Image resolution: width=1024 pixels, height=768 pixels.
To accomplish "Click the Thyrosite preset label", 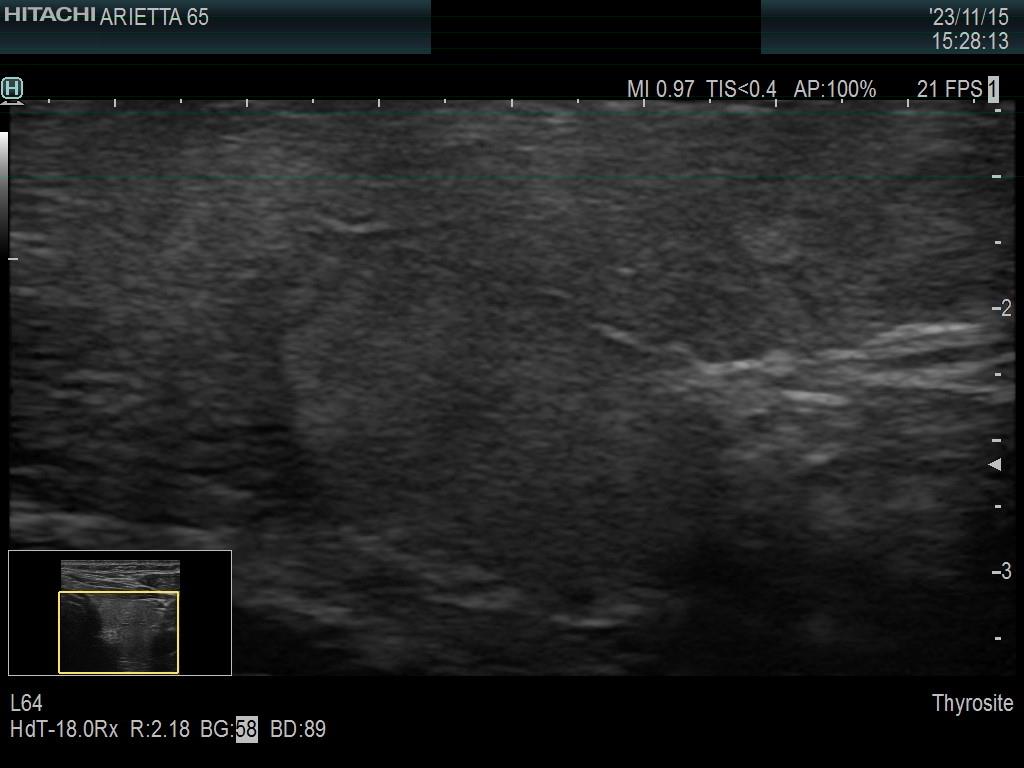I will (x=971, y=703).
